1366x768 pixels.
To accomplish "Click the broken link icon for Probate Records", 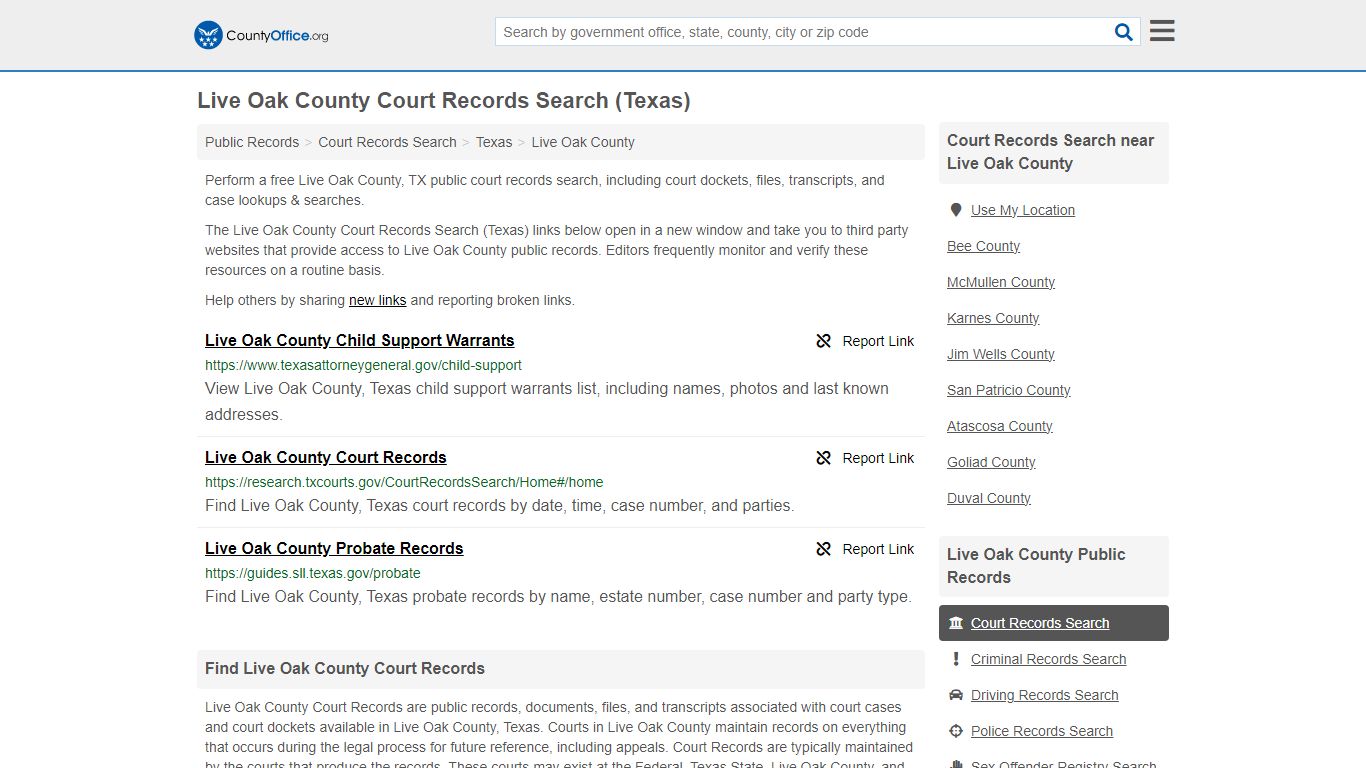I will (x=824, y=549).
